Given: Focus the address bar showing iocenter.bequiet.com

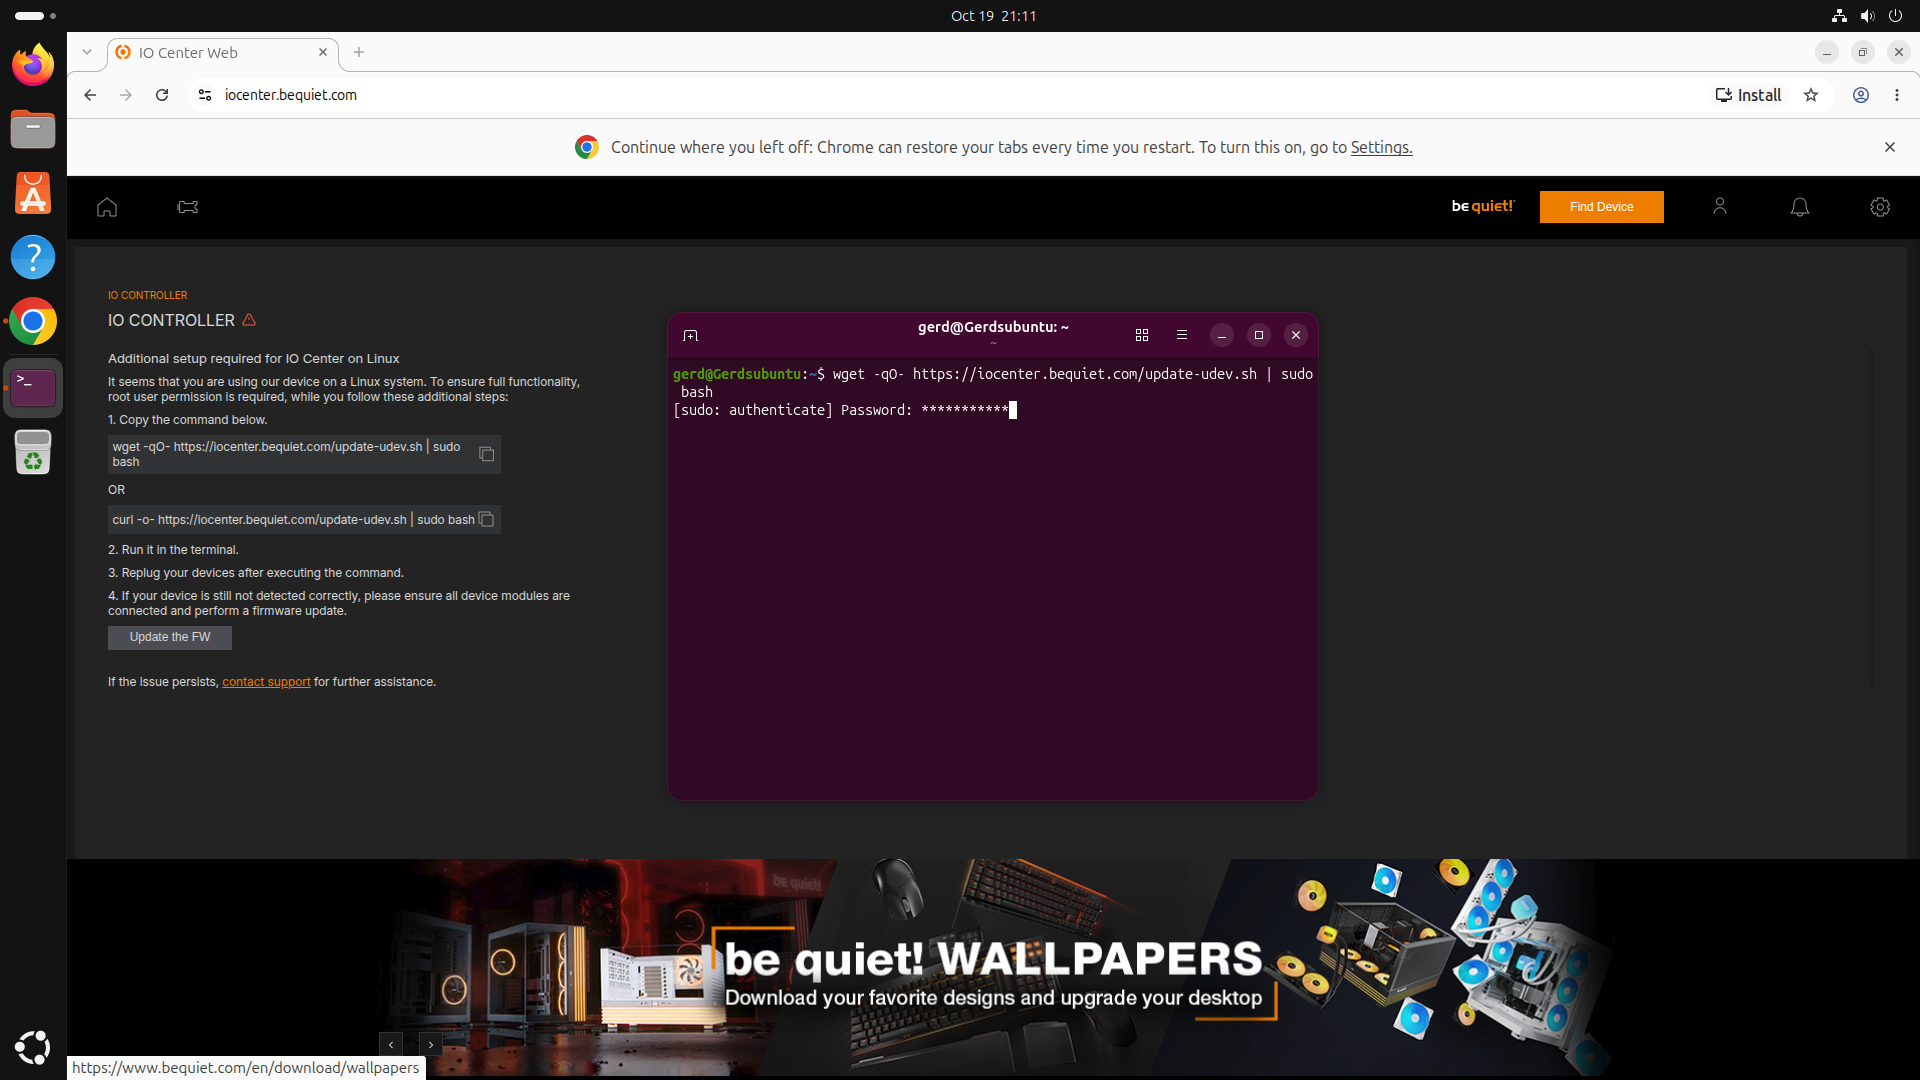Looking at the screenshot, I should (x=950, y=95).
